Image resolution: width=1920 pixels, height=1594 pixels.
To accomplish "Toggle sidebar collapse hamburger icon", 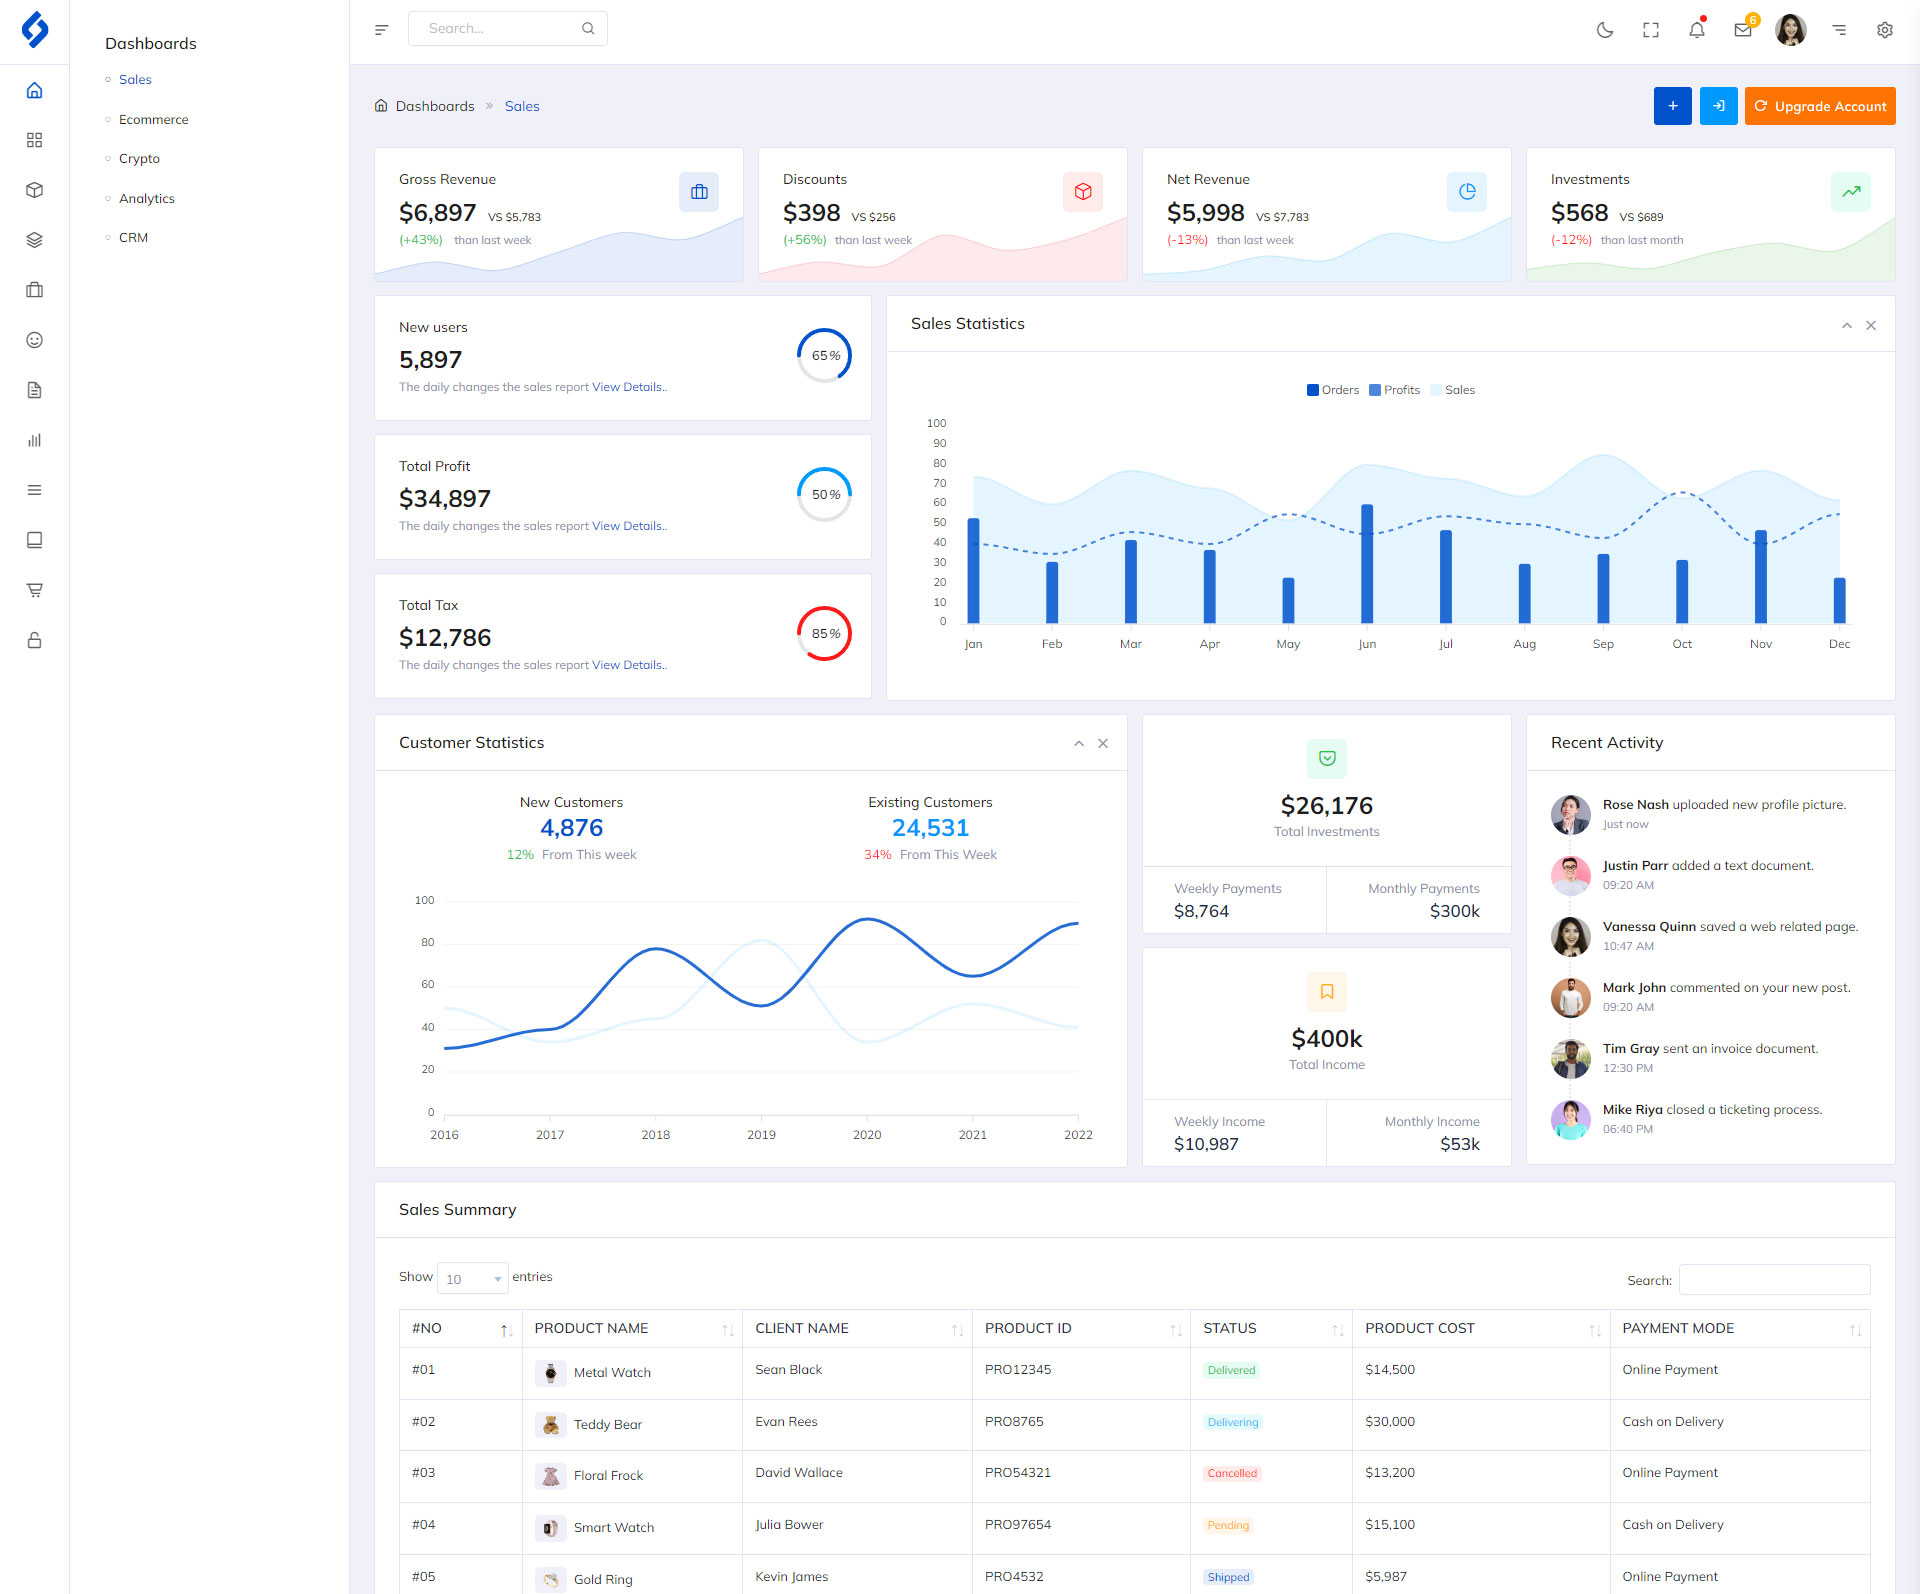I will (381, 30).
